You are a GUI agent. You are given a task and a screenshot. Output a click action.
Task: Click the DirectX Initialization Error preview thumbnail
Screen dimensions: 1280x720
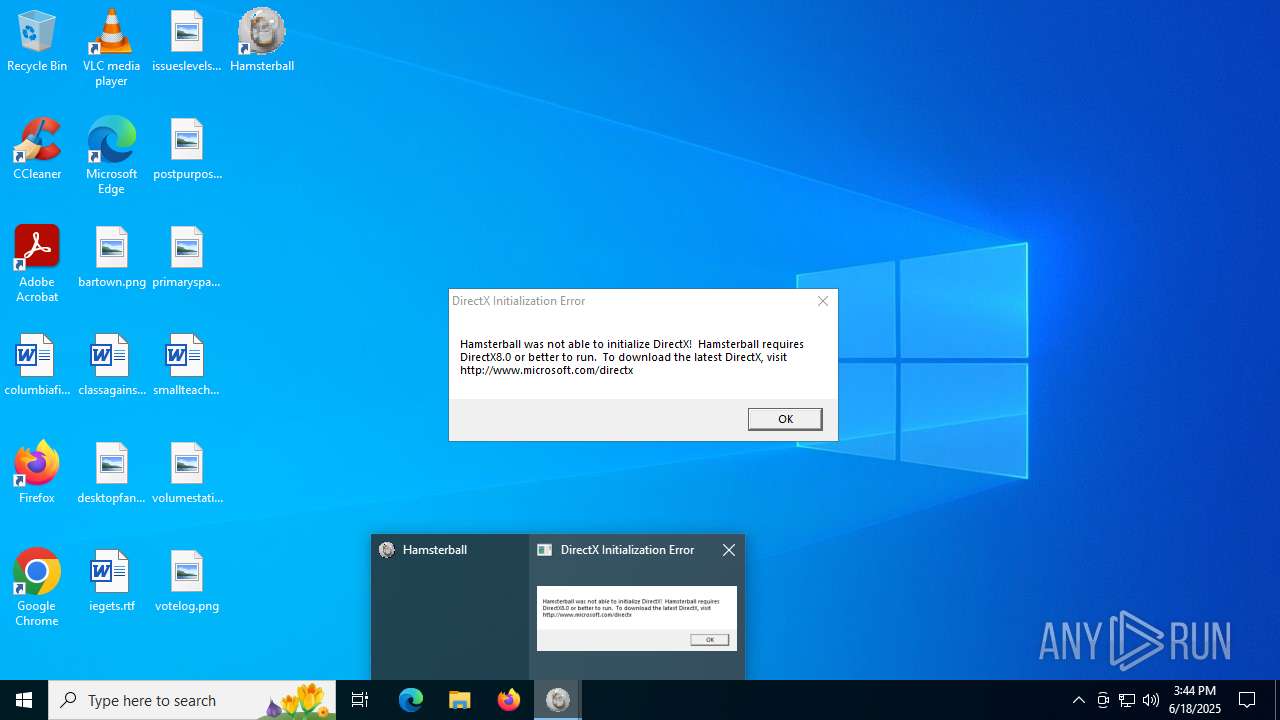tap(637, 618)
